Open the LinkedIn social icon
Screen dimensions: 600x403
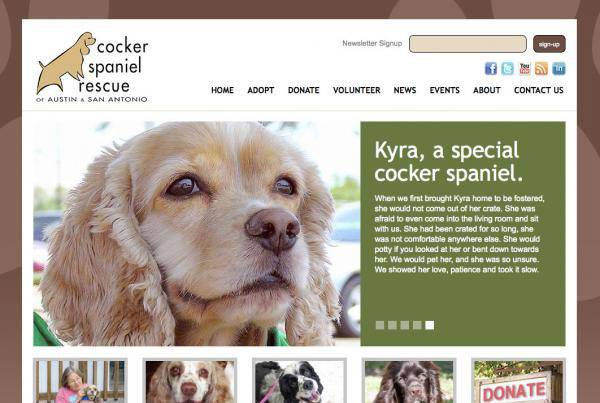coord(559,69)
